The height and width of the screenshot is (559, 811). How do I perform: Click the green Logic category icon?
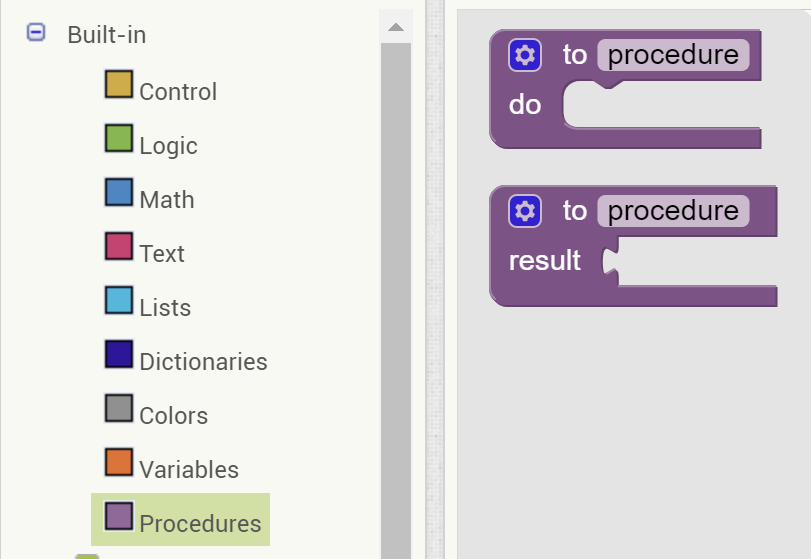[119, 138]
